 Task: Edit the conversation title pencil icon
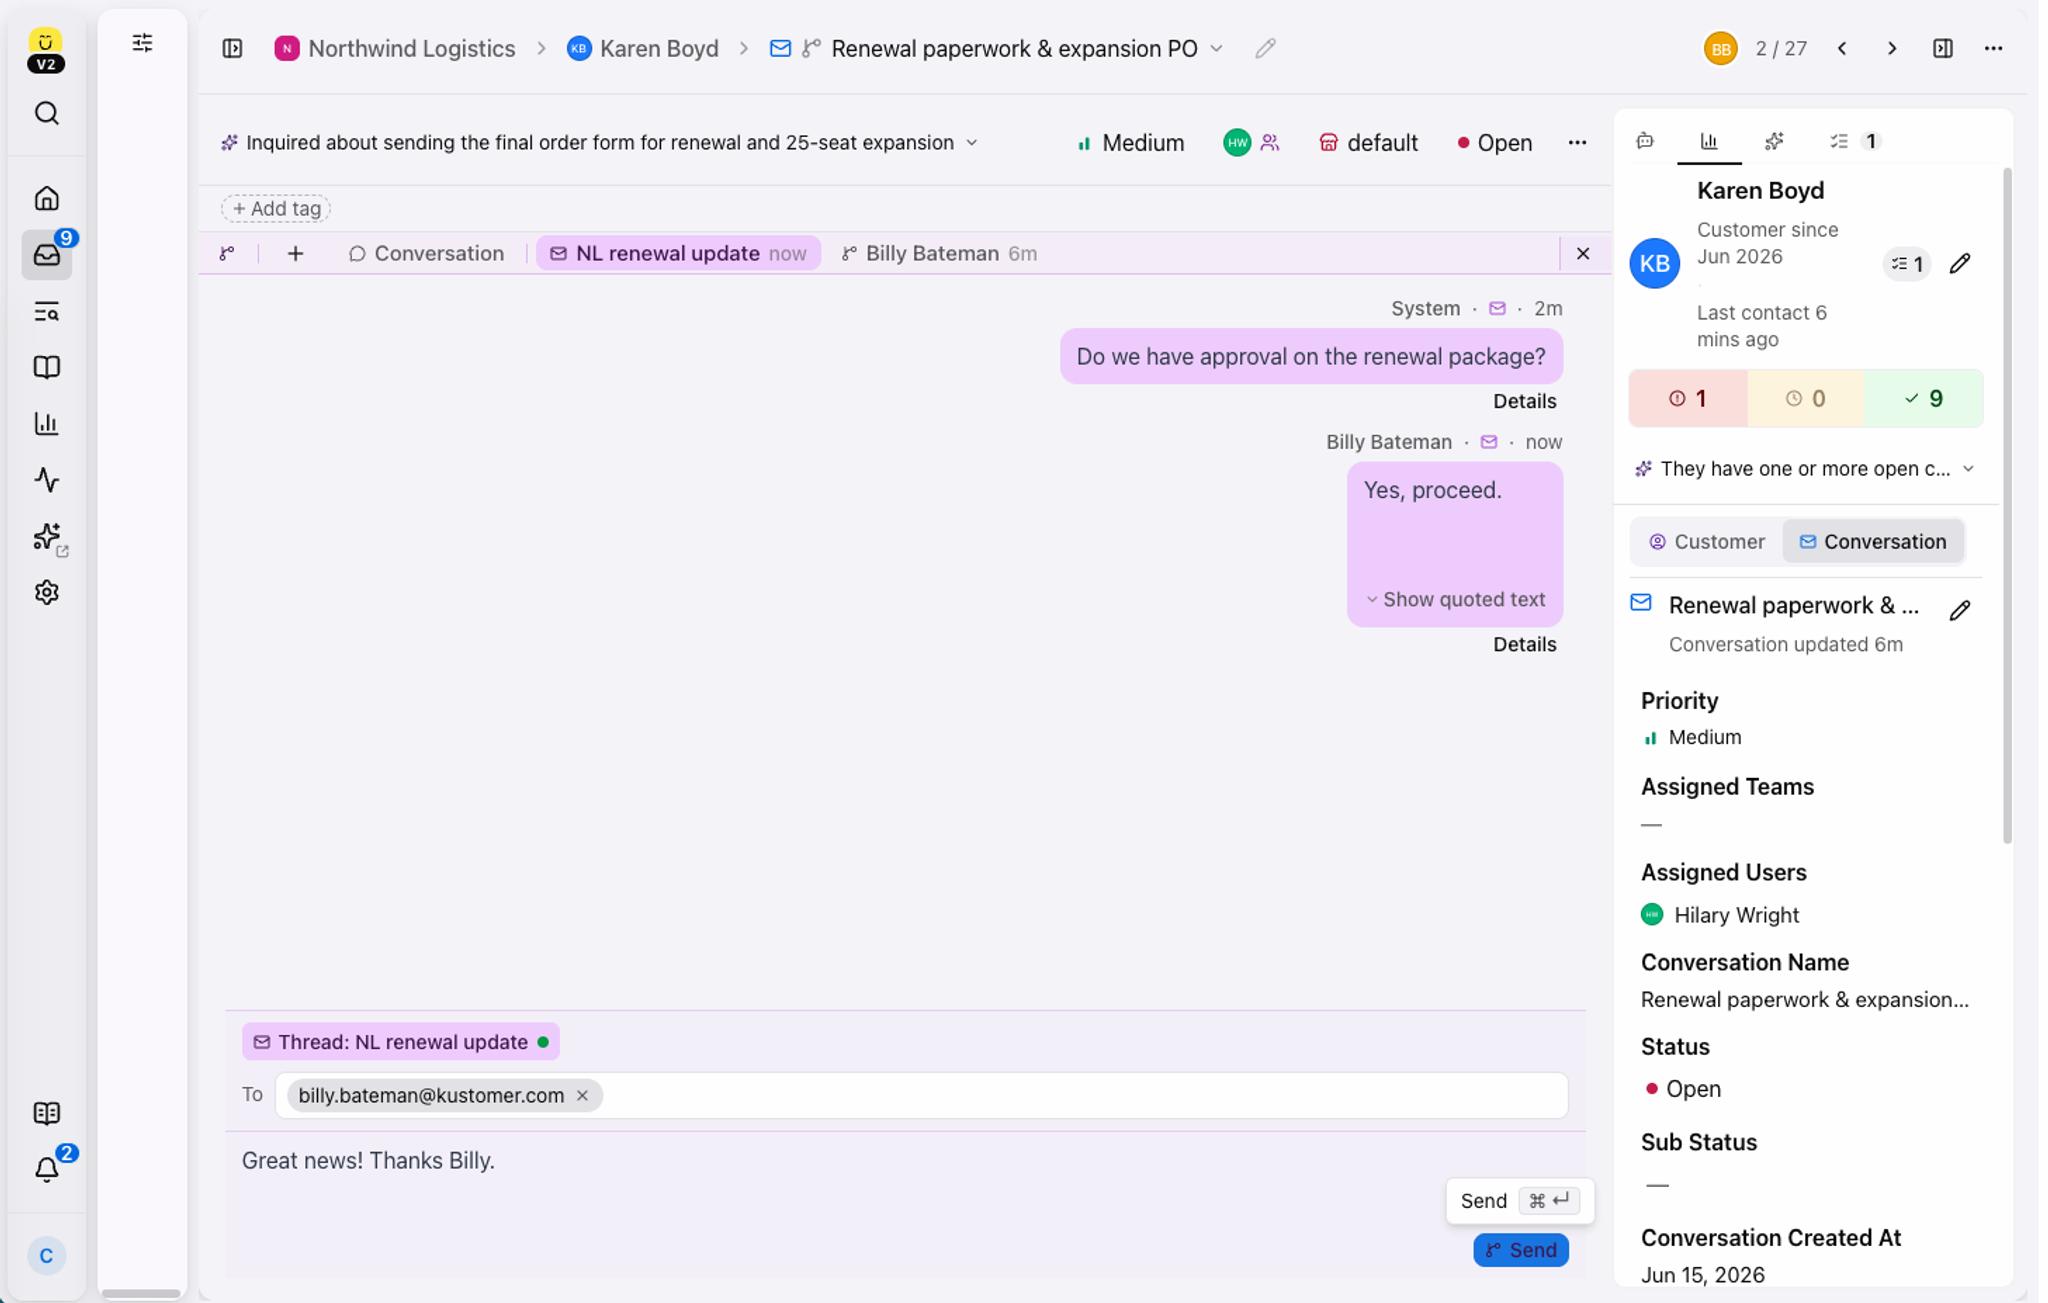click(1265, 48)
